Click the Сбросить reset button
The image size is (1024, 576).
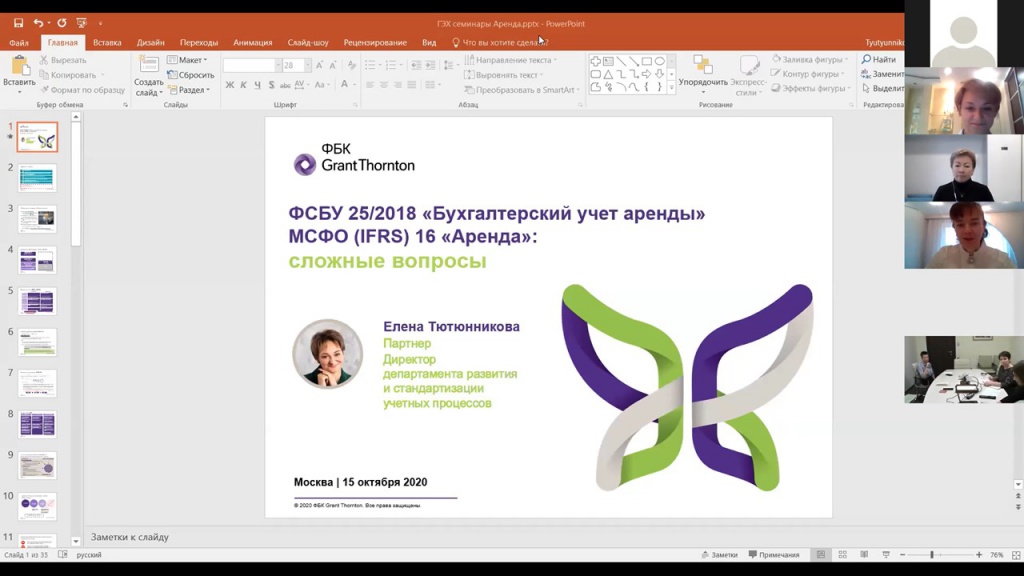[x=190, y=75]
